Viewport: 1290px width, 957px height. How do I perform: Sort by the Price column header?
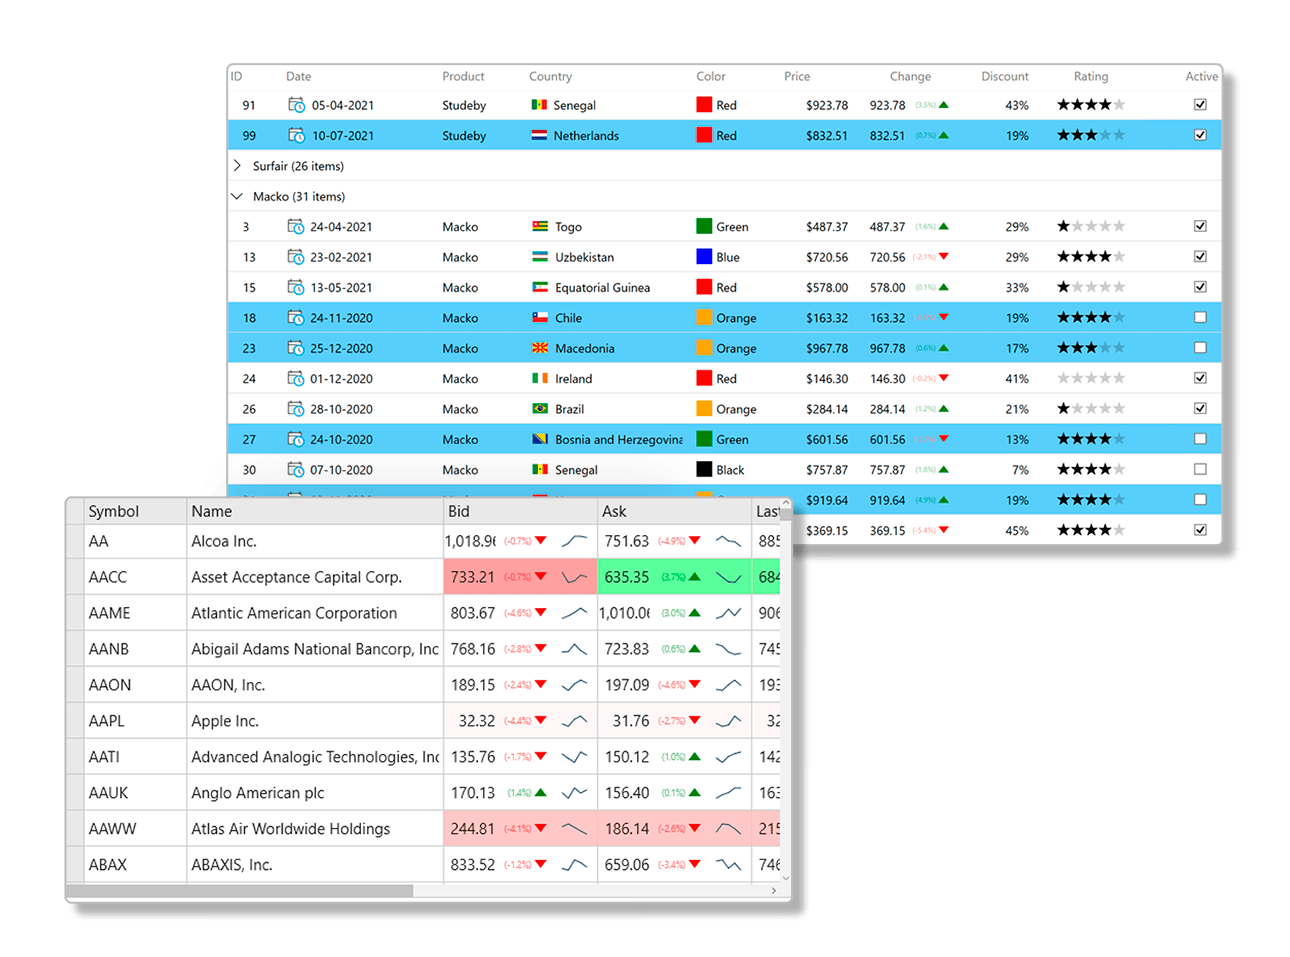tap(797, 76)
